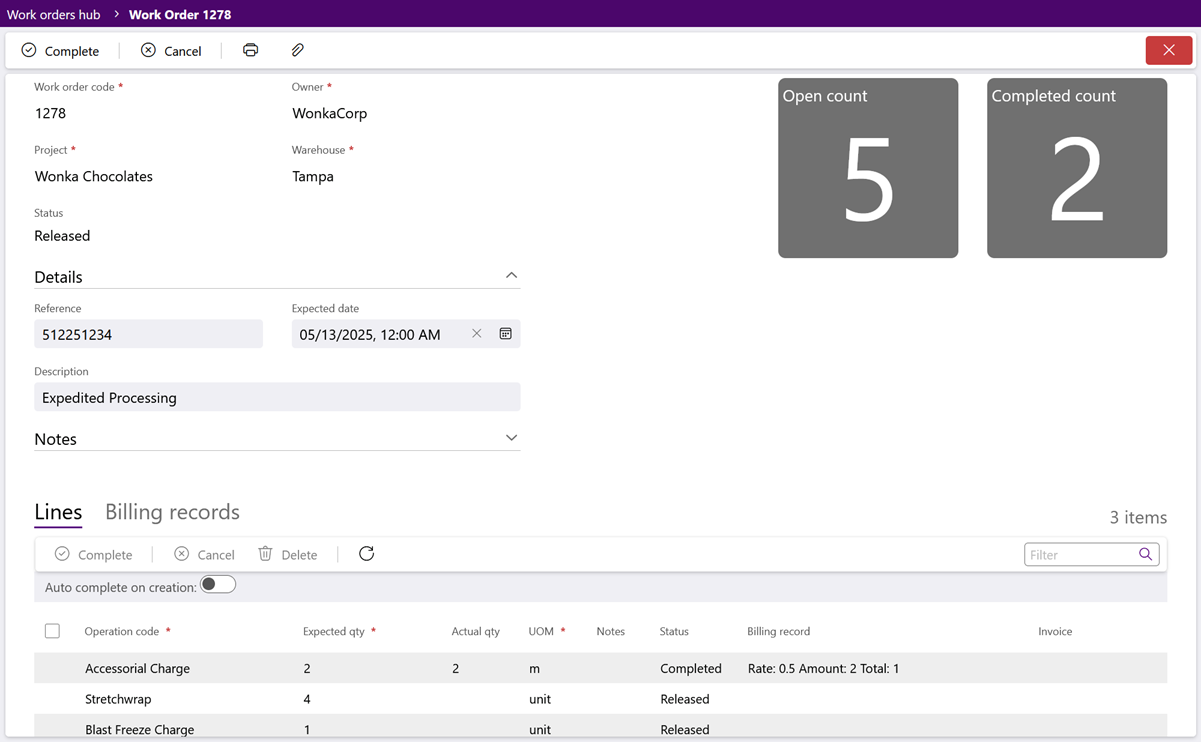The image size is (1201, 742).
Task: Click the Notes column header
Action: (x=610, y=632)
